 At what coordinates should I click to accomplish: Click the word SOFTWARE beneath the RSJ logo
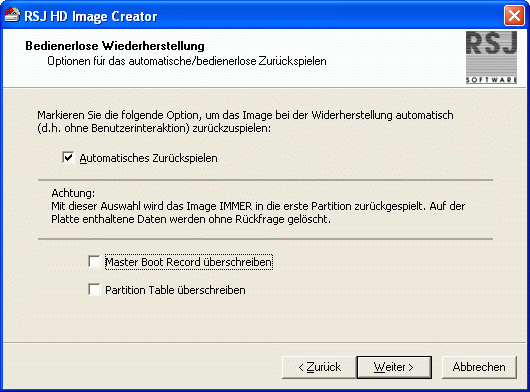coord(491,80)
